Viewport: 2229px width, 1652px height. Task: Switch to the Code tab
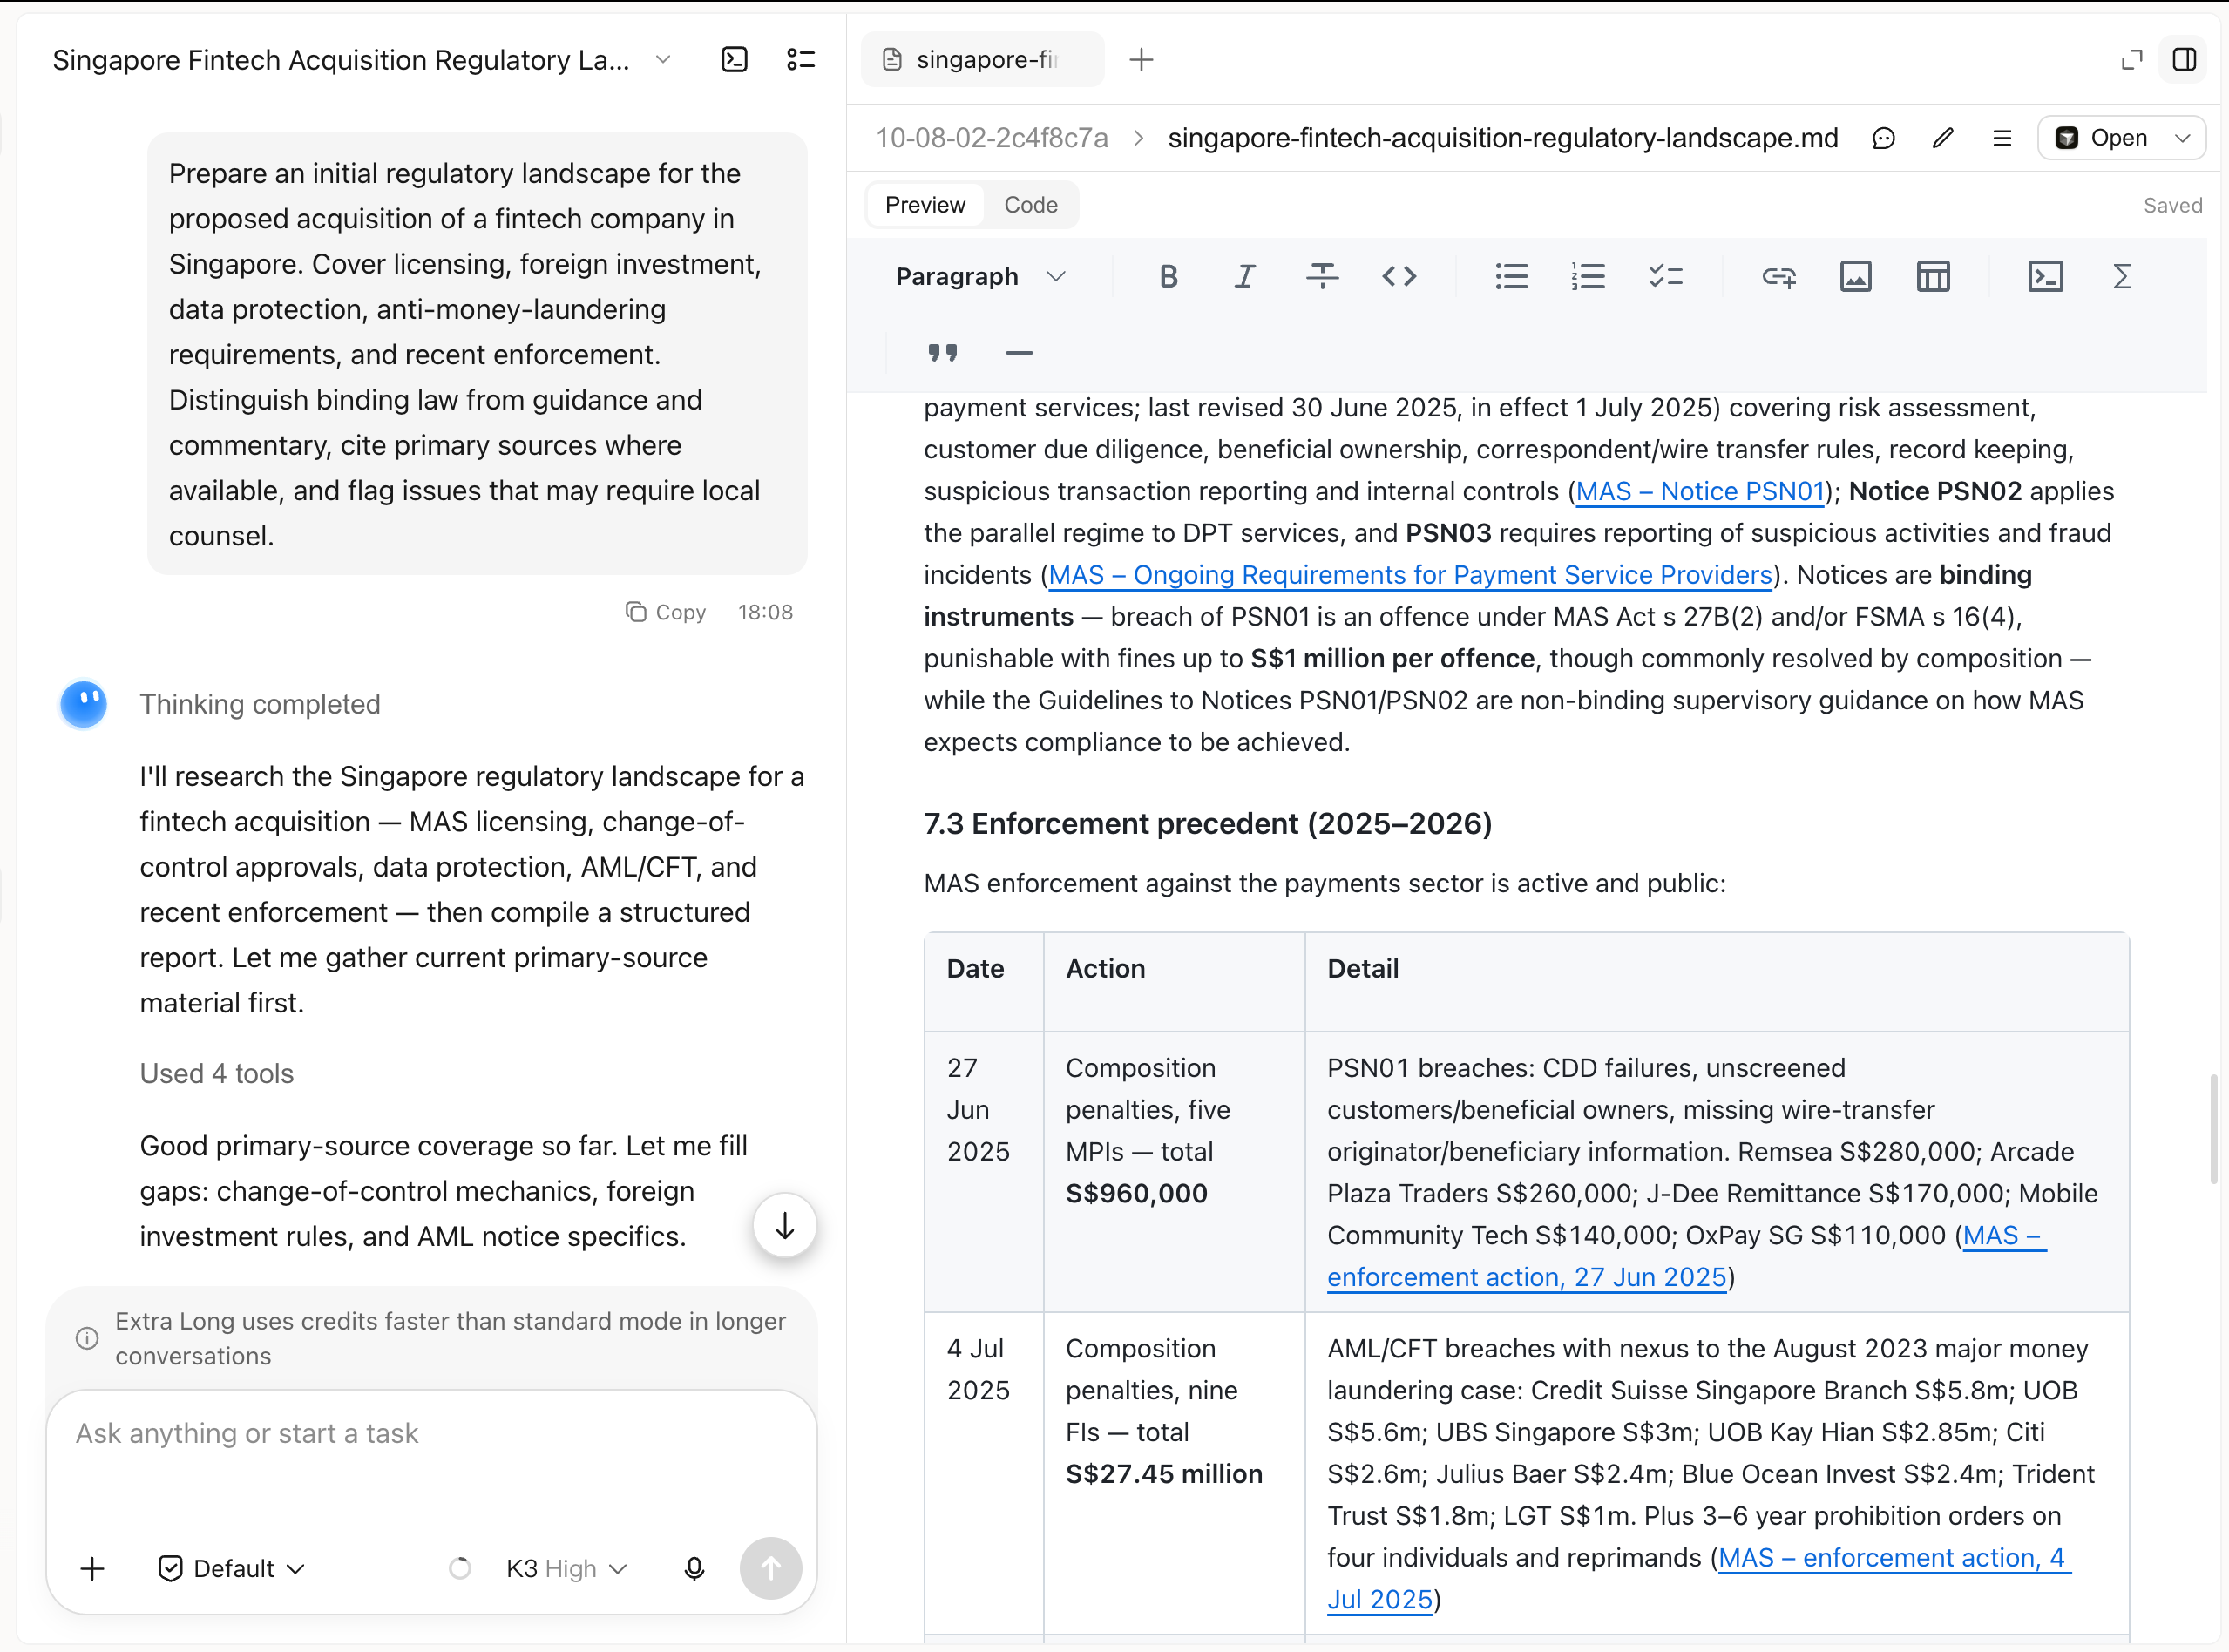[x=1030, y=205]
